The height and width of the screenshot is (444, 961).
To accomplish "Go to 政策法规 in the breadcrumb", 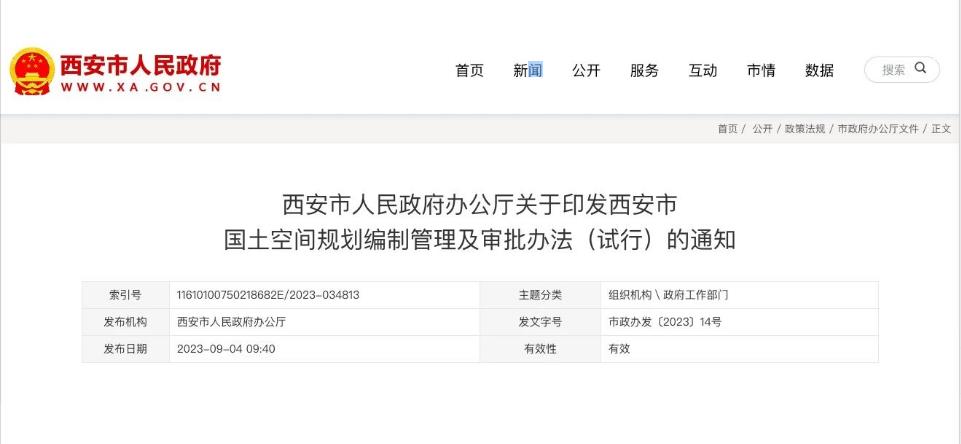I will click(x=805, y=129).
